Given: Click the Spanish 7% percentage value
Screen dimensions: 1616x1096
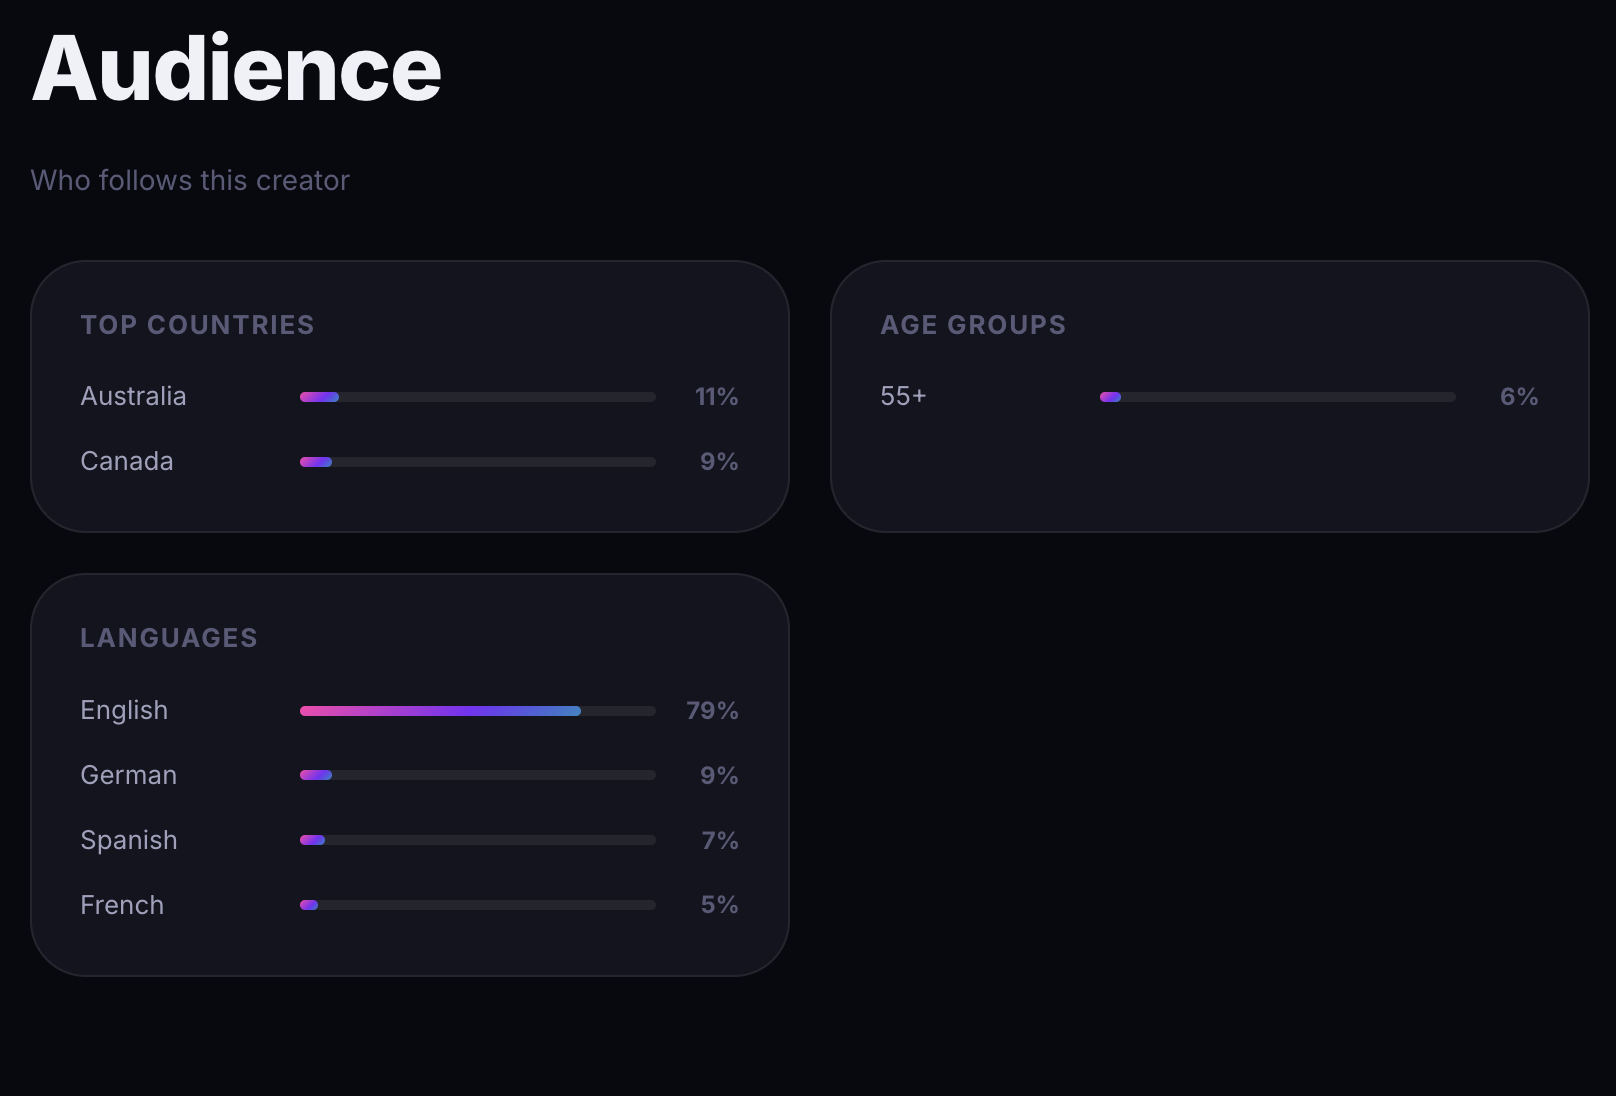Looking at the screenshot, I should click(719, 840).
